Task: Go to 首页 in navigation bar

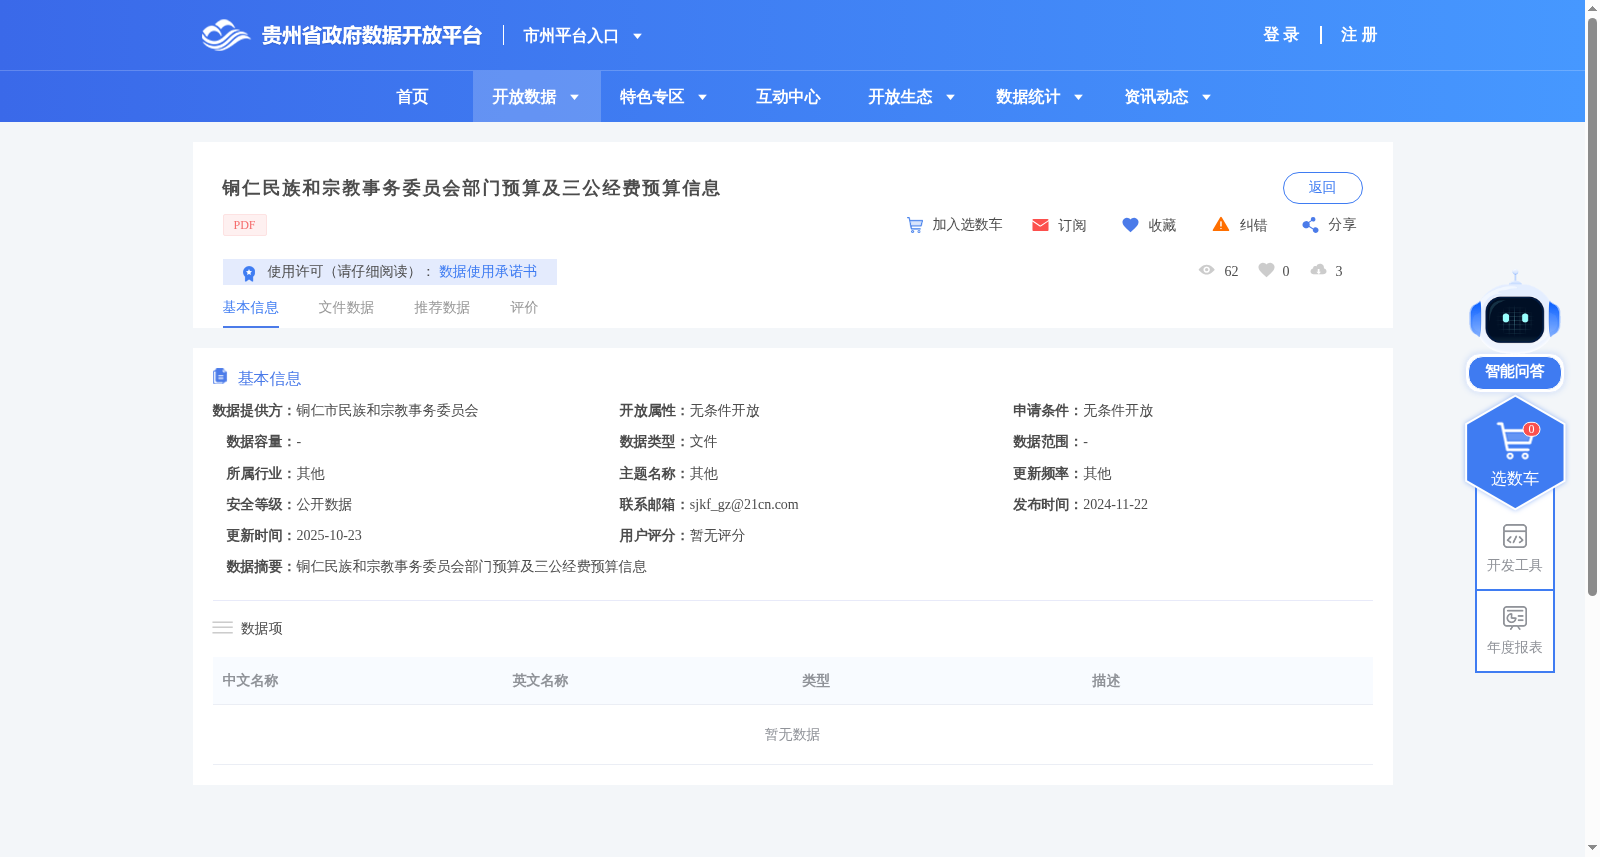Action: pyautogui.click(x=412, y=97)
